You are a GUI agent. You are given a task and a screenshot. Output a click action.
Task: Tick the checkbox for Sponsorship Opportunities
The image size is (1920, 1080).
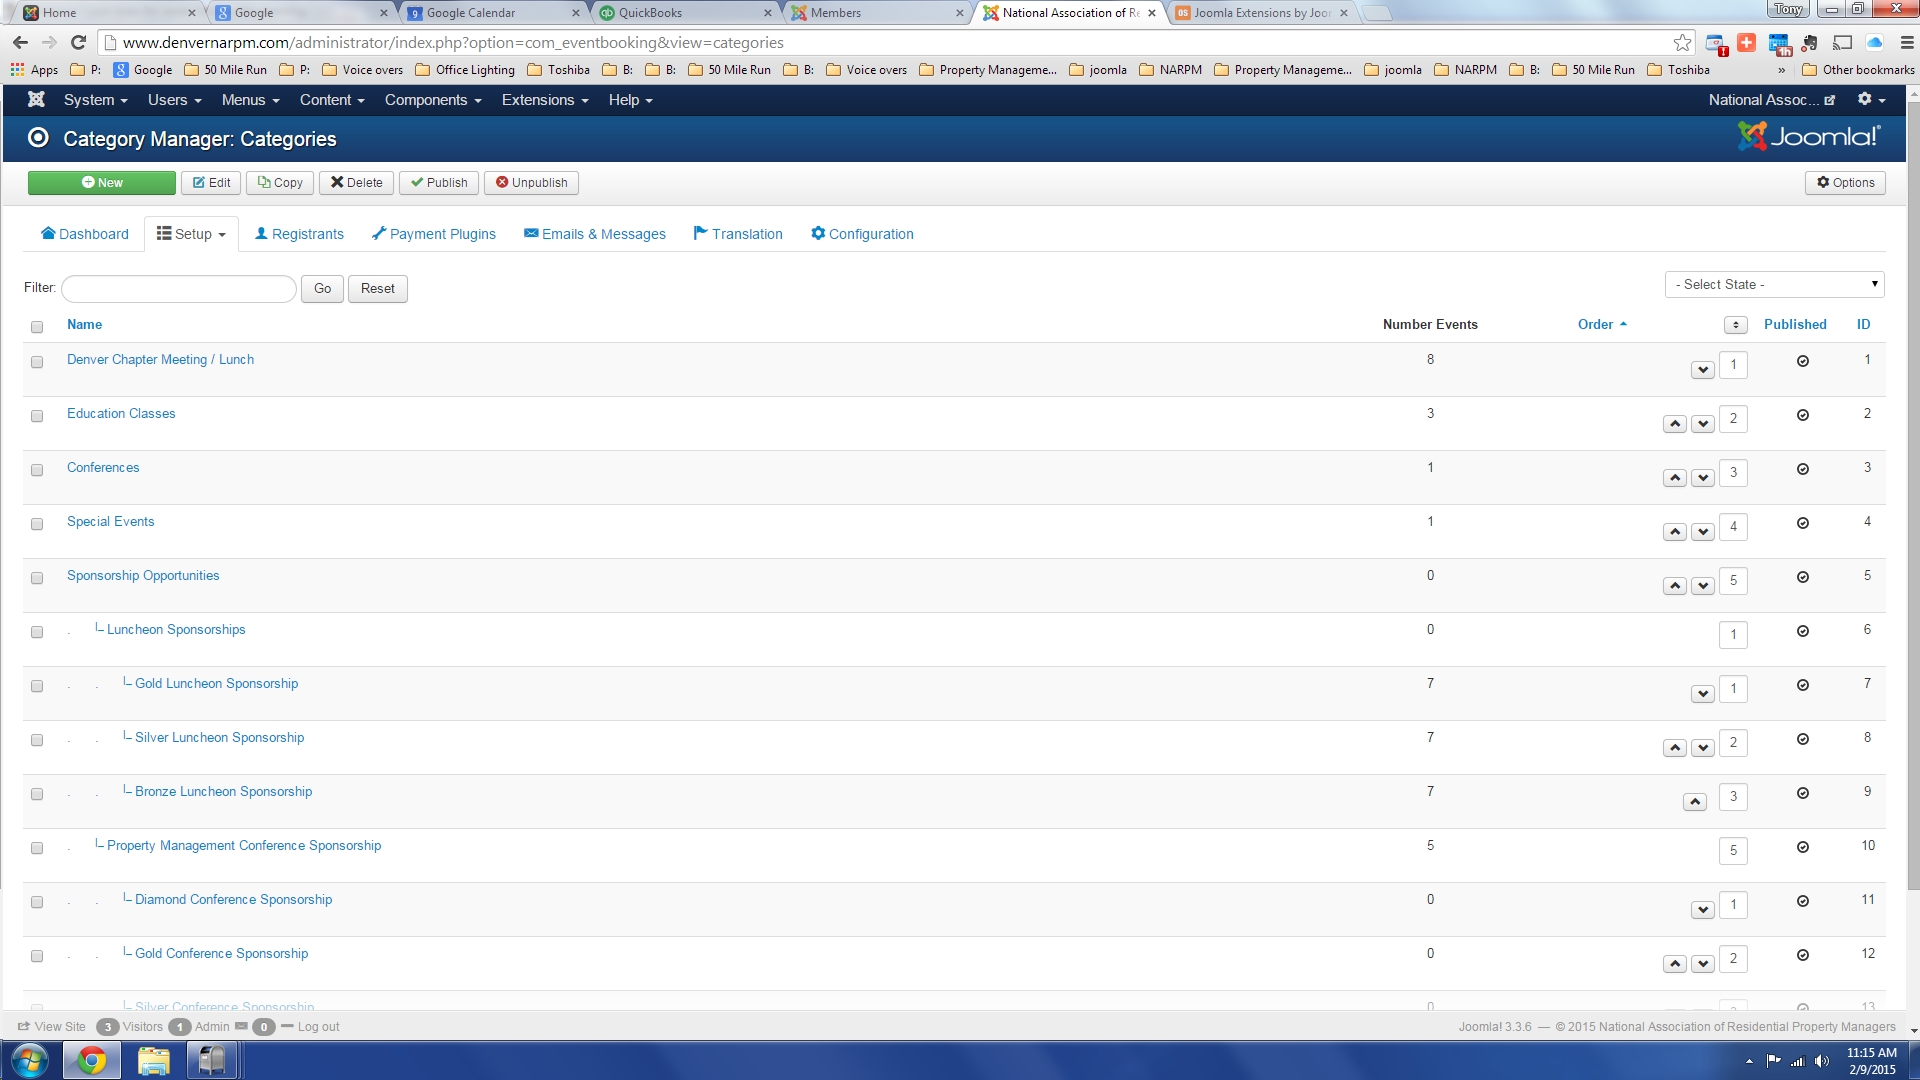[x=37, y=578]
